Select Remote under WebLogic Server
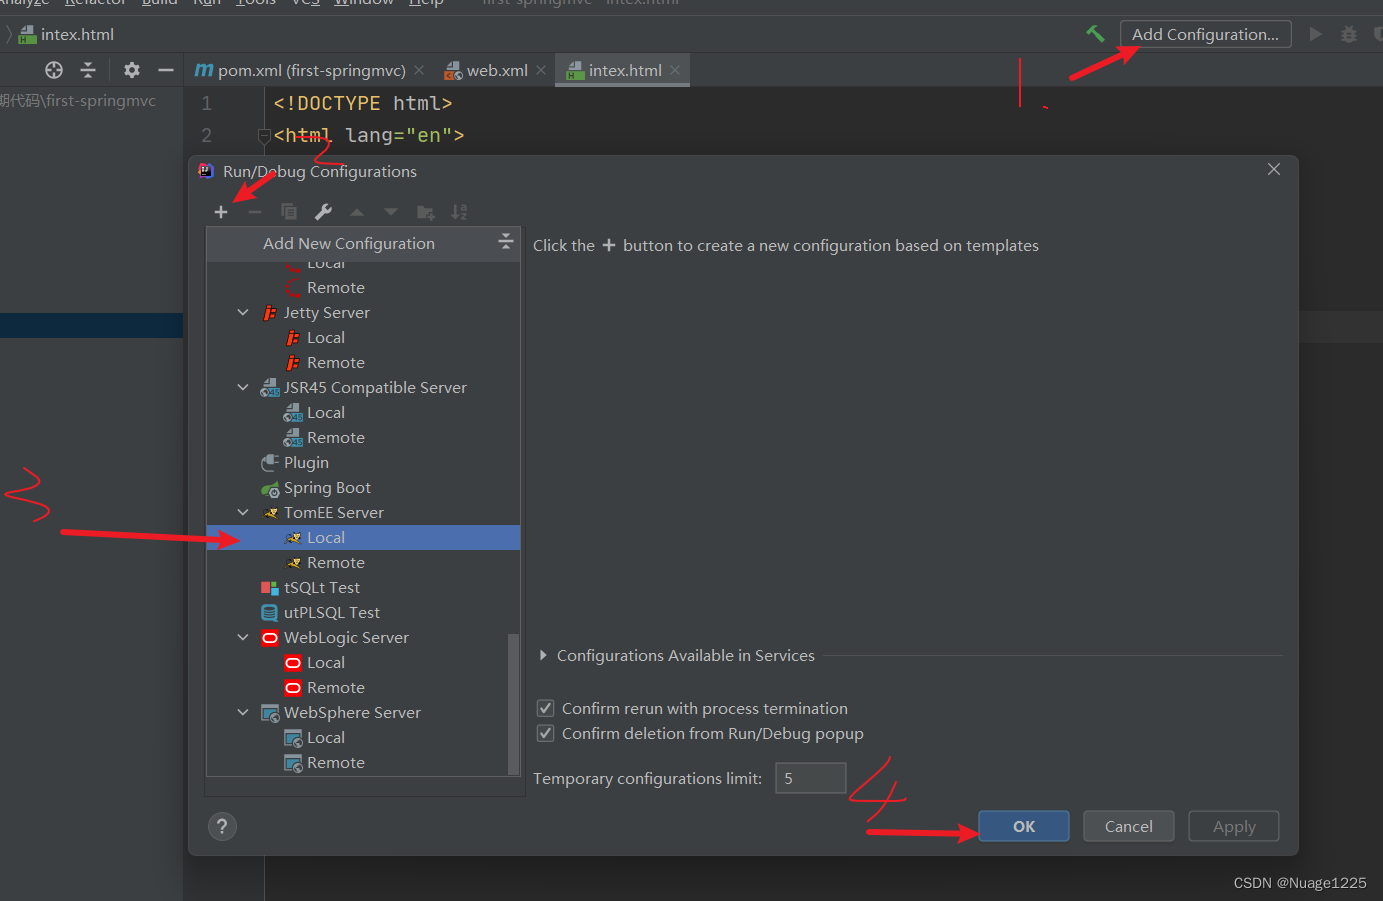 336,687
